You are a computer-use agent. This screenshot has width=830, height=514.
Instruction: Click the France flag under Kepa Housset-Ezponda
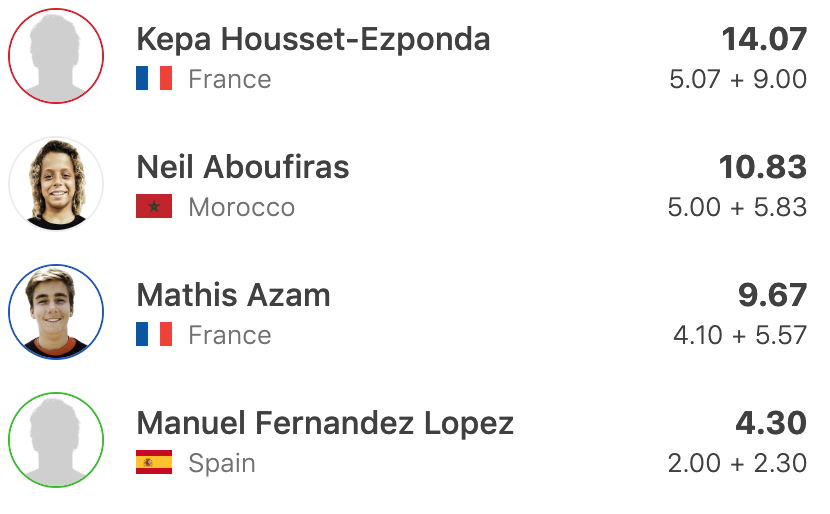pyautogui.click(x=154, y=79)
